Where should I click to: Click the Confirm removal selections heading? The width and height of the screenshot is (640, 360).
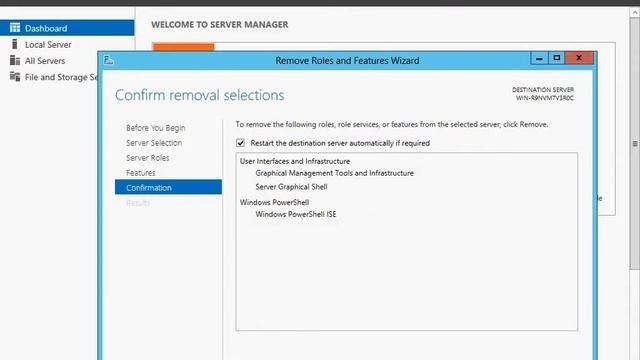point(200,95)
